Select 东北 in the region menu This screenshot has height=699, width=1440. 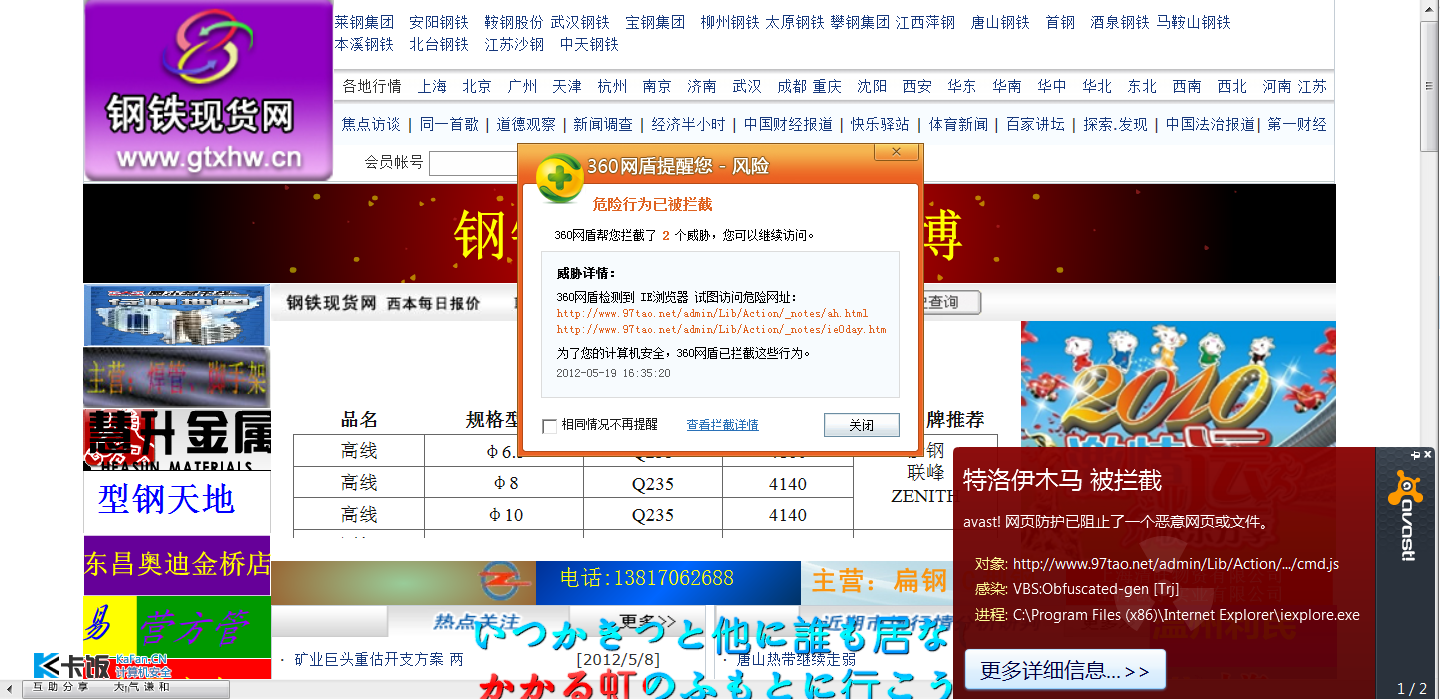[1142, 86]
